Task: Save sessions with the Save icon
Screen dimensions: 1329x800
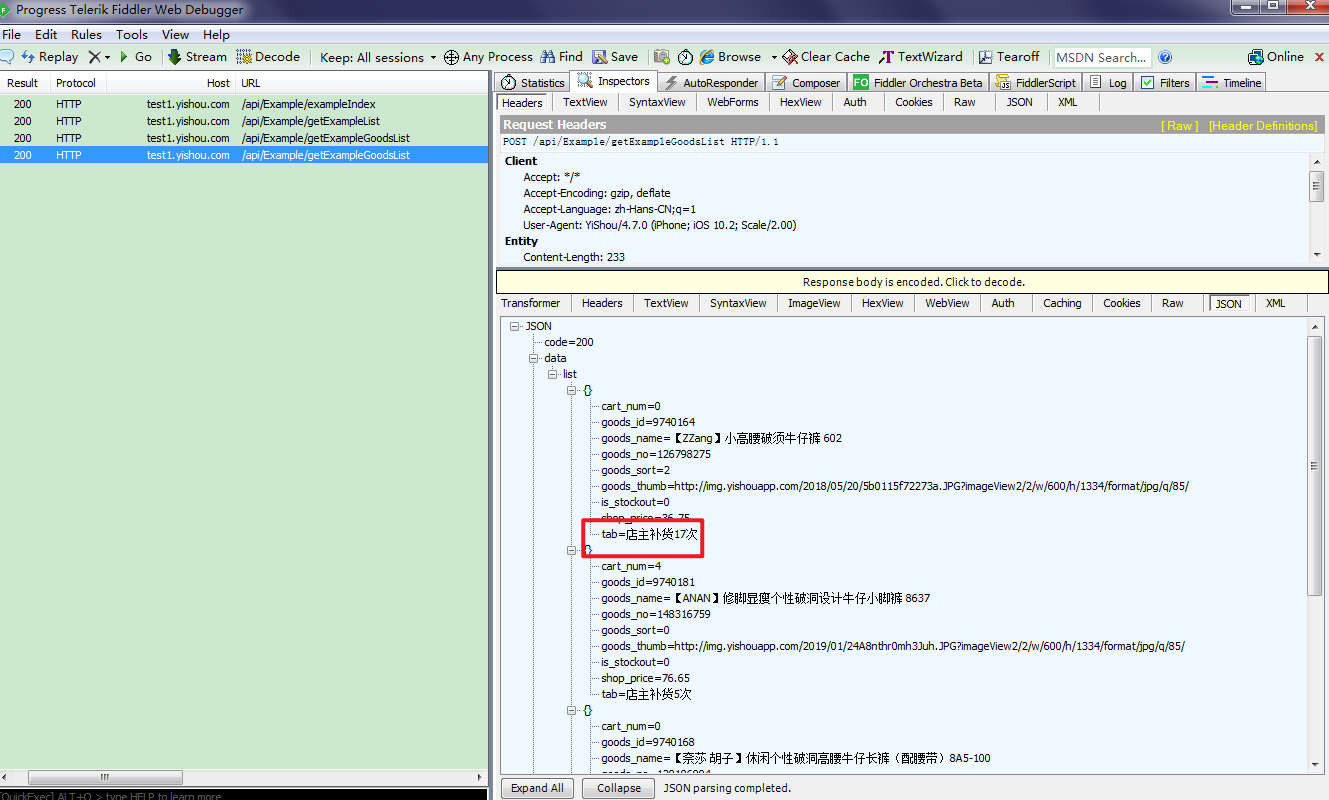Action: (x=615, y=57)
